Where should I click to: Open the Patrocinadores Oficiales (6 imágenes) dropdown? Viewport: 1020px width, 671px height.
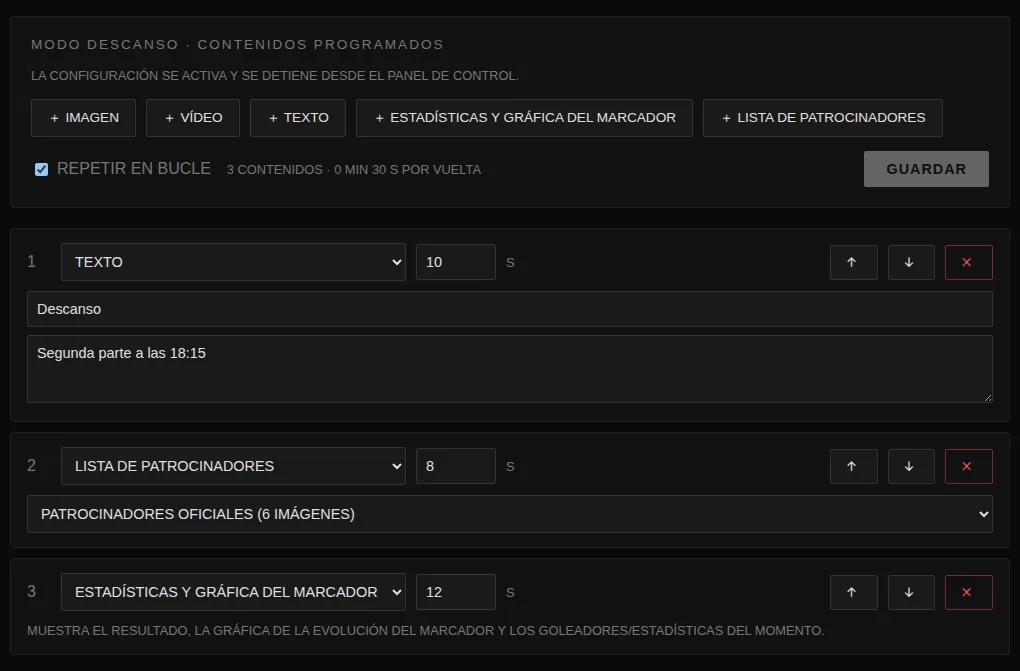pyautogui.click(x=509, y=514)
